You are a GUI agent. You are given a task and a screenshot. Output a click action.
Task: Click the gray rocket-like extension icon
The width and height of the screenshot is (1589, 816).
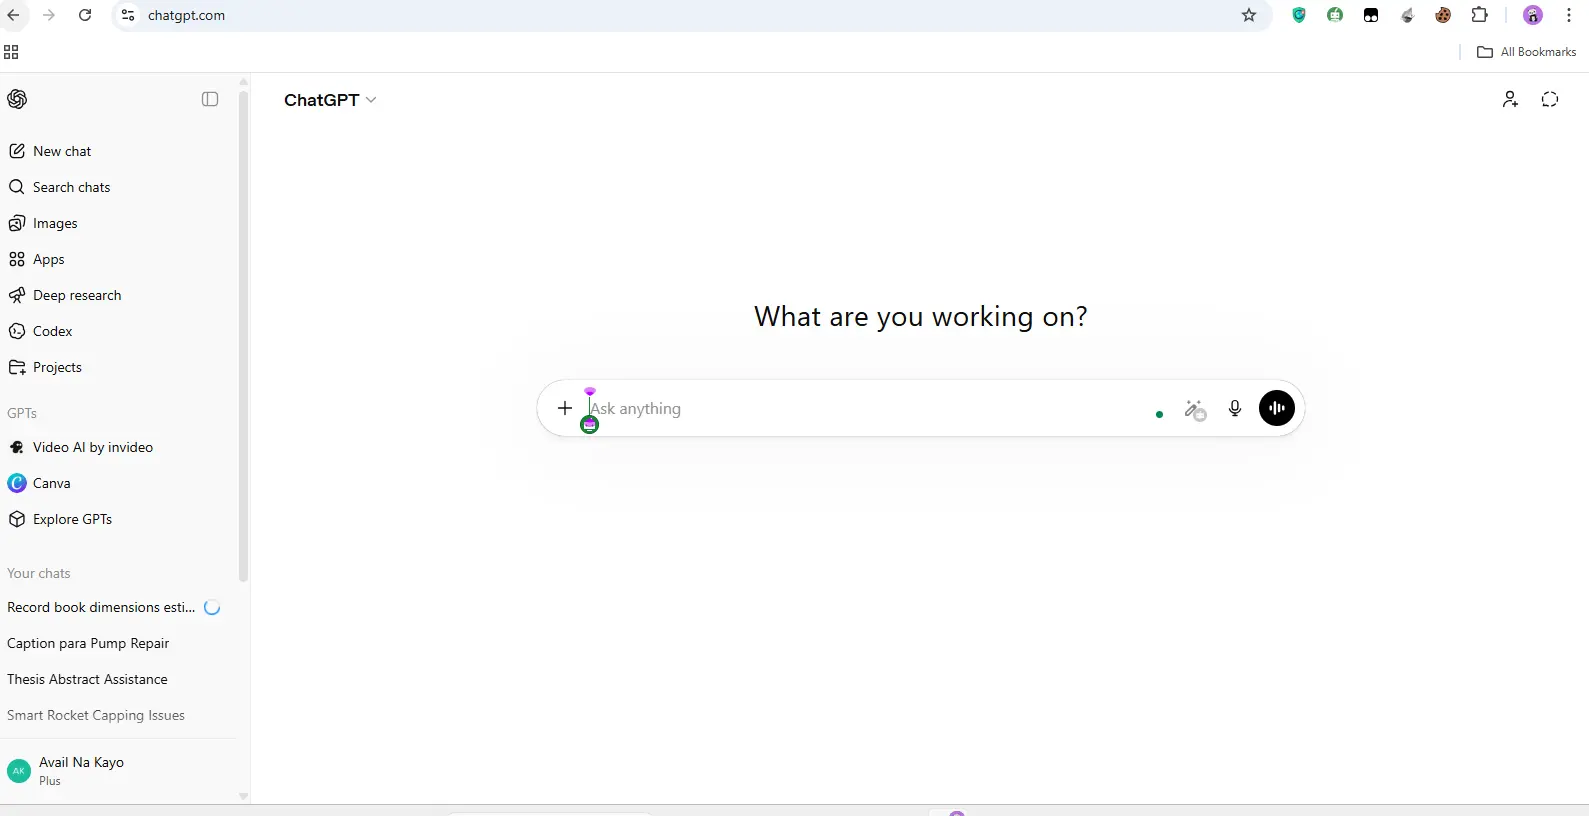pos(1407,15)
